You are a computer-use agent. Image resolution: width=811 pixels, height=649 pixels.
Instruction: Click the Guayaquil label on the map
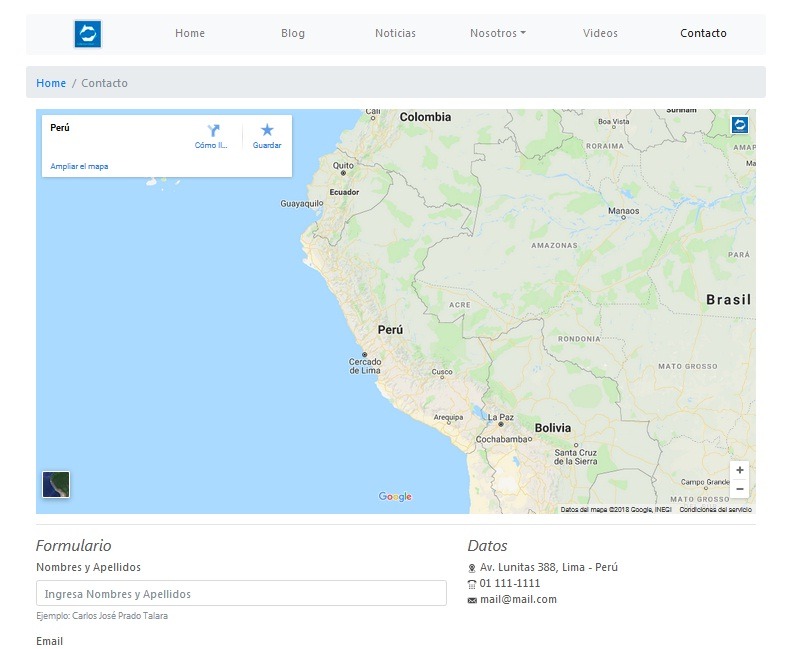point(302,204)
